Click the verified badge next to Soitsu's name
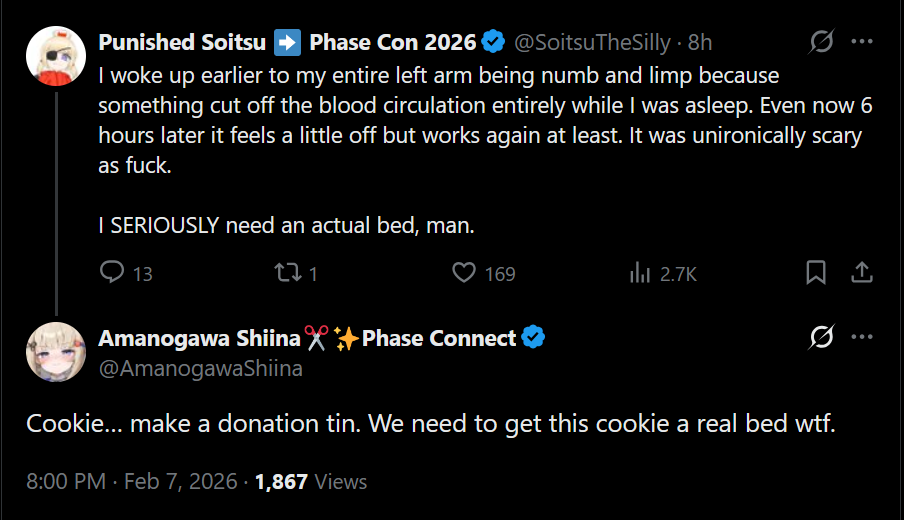 [x=493, y=42]
